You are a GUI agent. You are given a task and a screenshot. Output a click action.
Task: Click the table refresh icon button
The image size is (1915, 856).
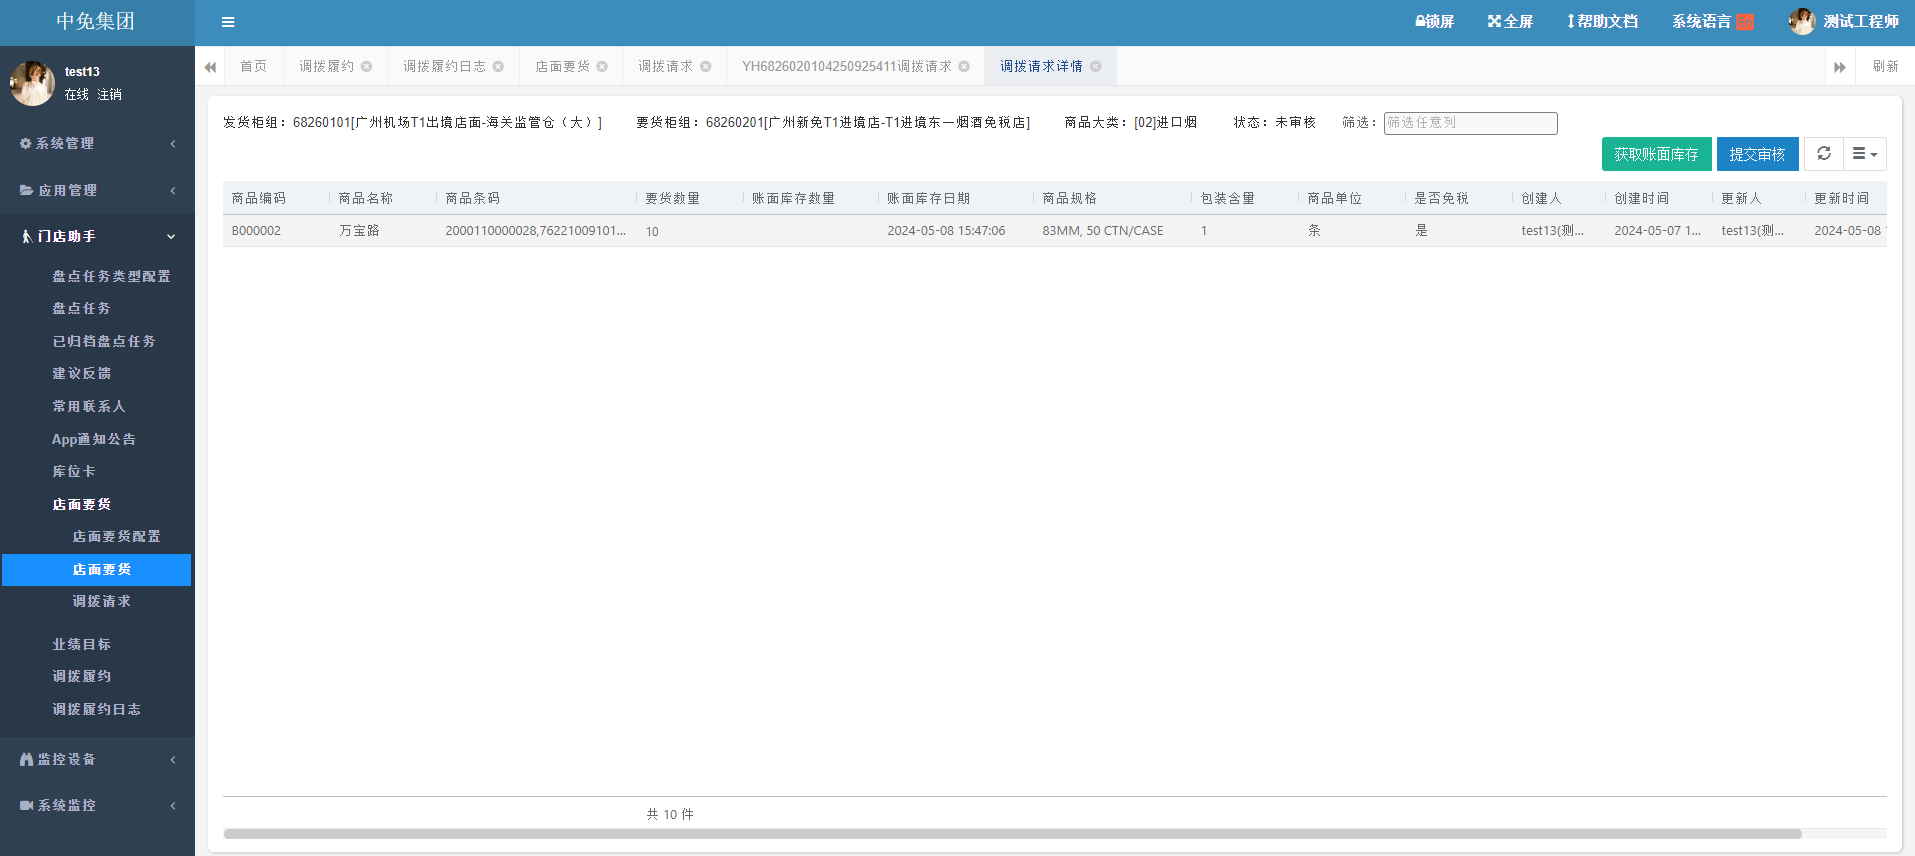1824,154
